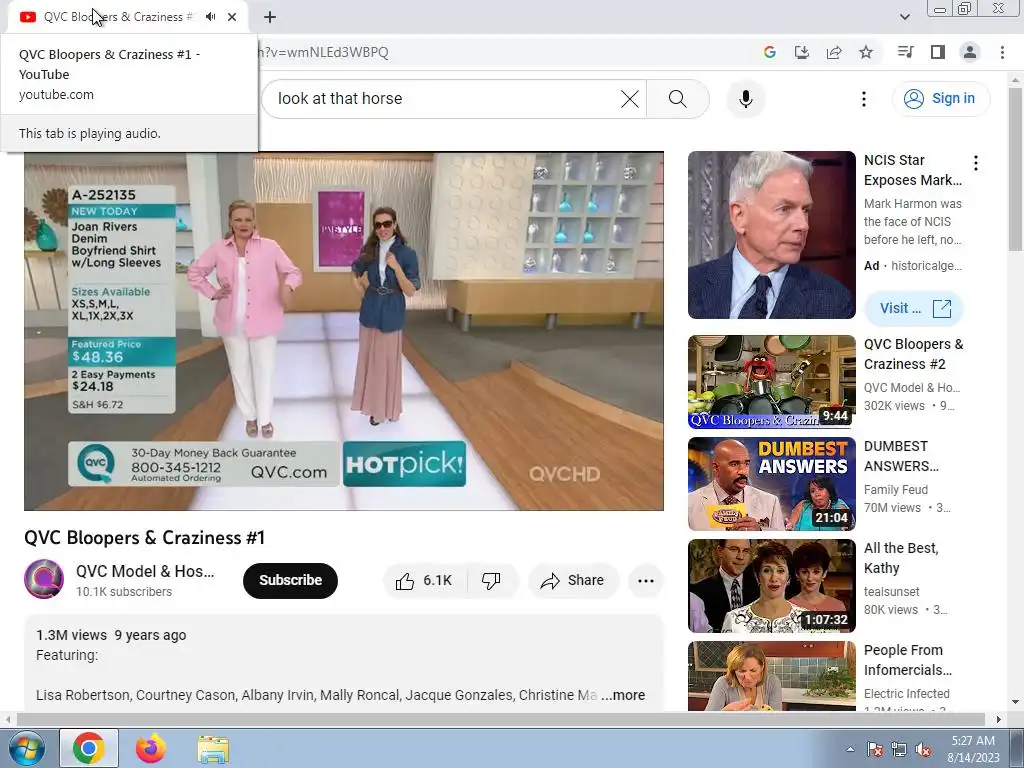Viewport: 1024px width, 768px height.
Task: Click the video player
Action: click(344, 331)
